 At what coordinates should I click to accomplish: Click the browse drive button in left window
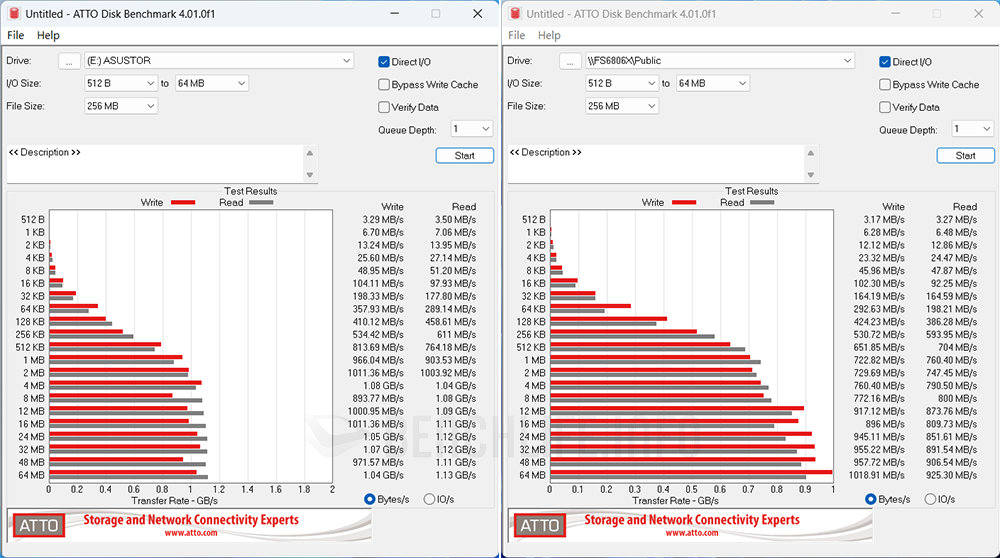pyautogui.click(x=69, y=61)
